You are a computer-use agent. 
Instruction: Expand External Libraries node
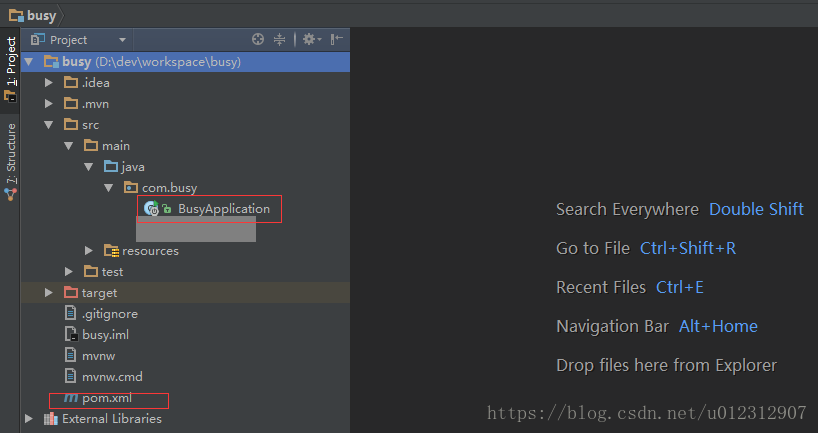click(x=29, y=418)
